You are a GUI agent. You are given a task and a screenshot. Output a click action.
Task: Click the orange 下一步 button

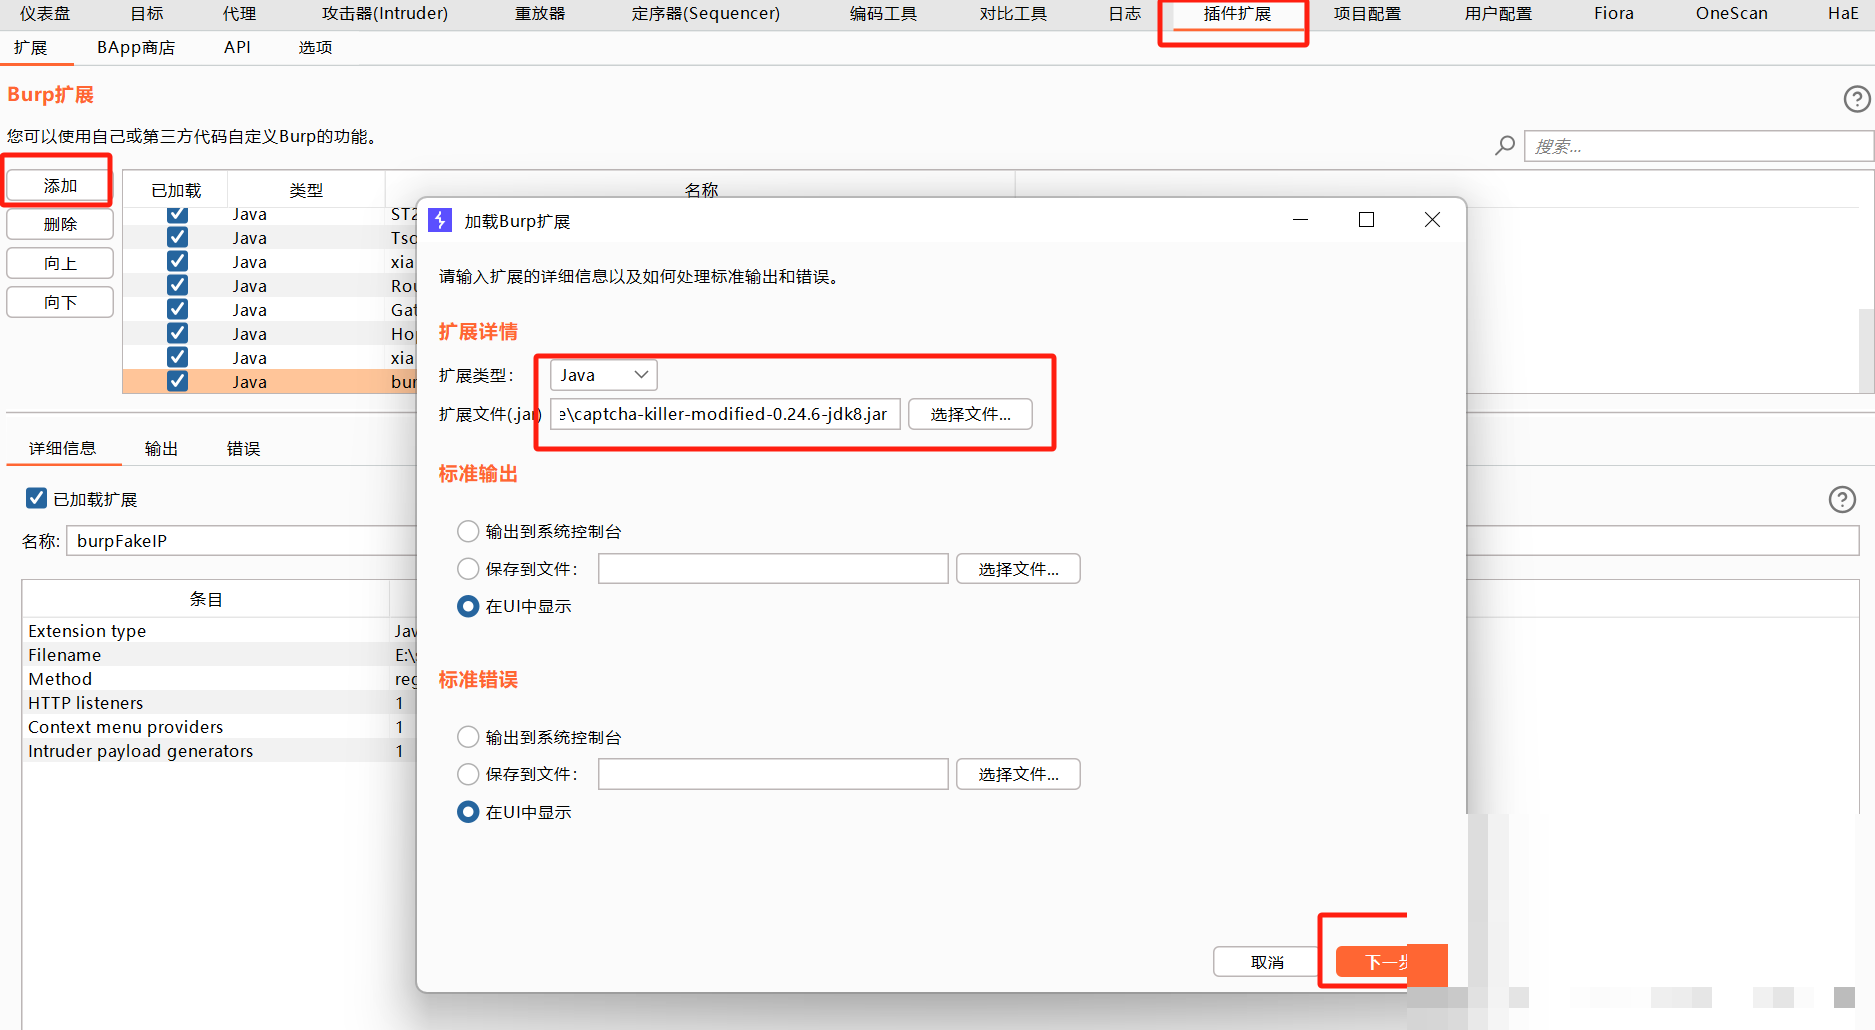[1391, 962]
